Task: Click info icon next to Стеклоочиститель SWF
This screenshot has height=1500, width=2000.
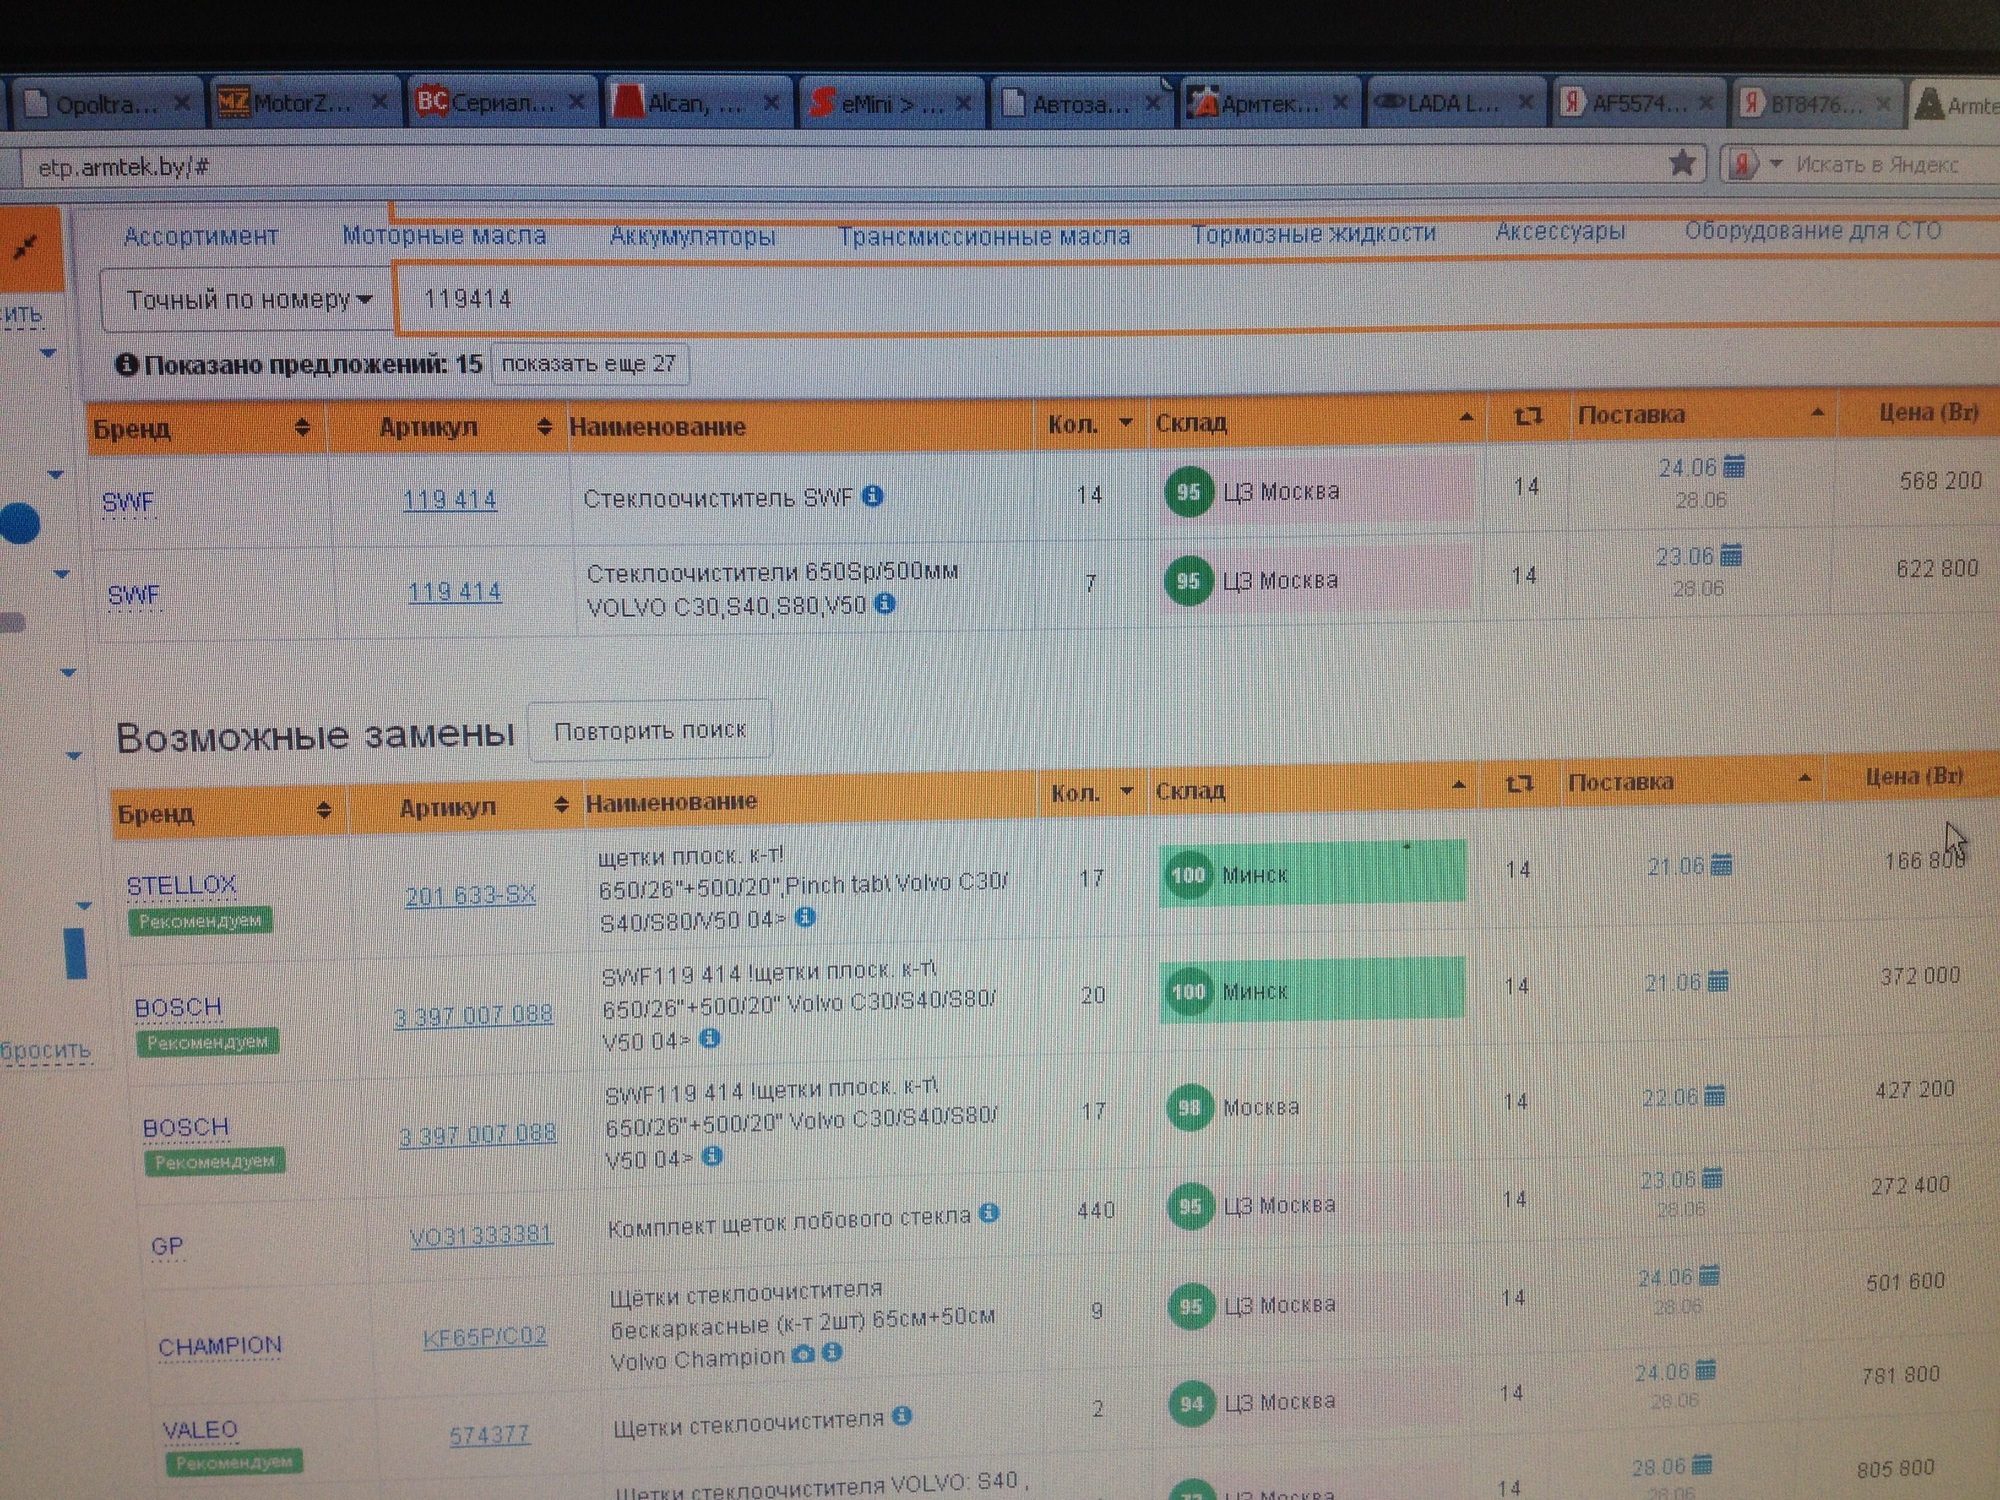Action: pos(873,495)
